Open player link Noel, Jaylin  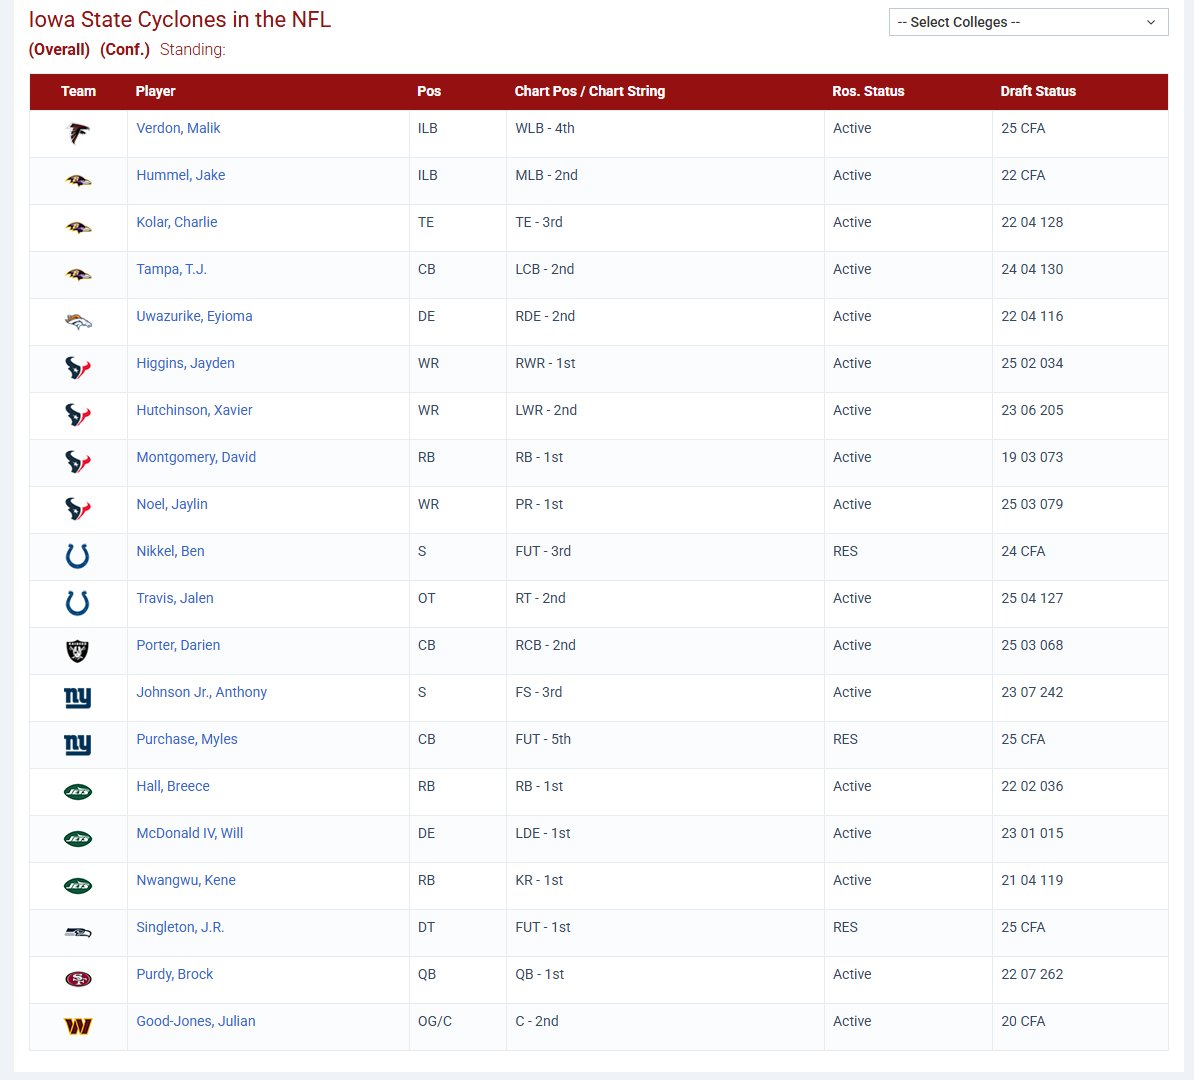171,504
